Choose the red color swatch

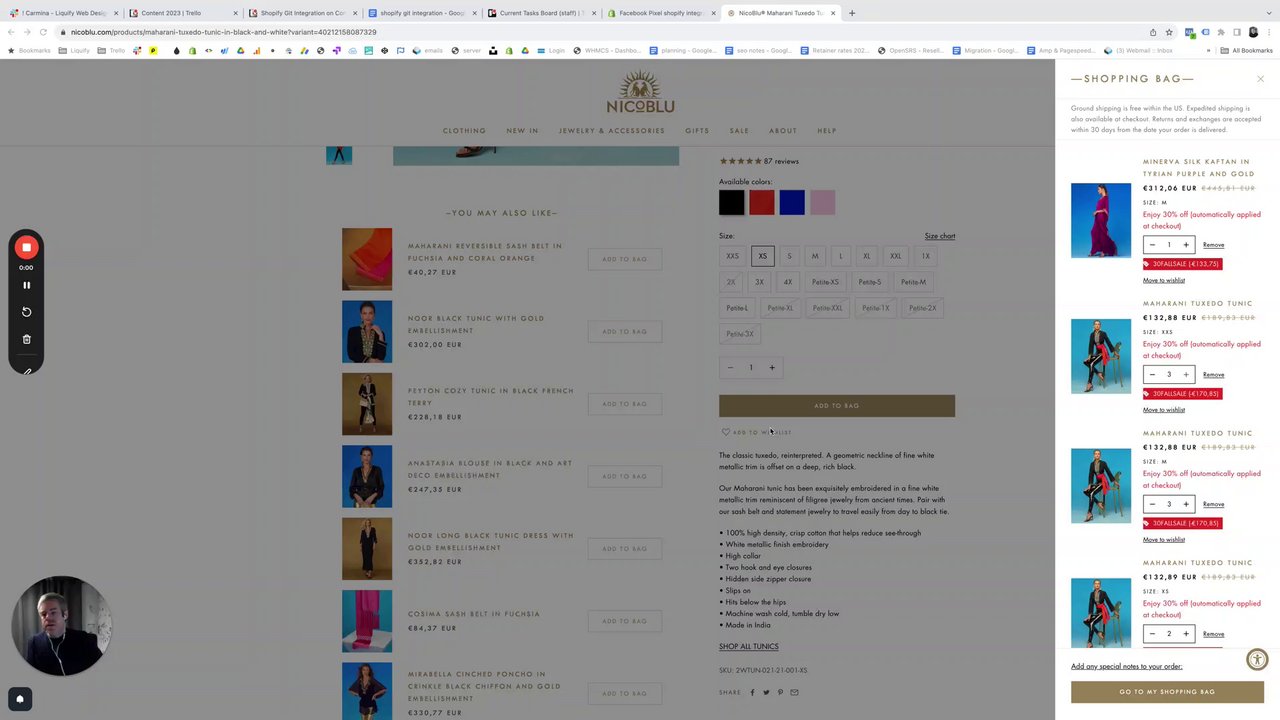point(762,203)
